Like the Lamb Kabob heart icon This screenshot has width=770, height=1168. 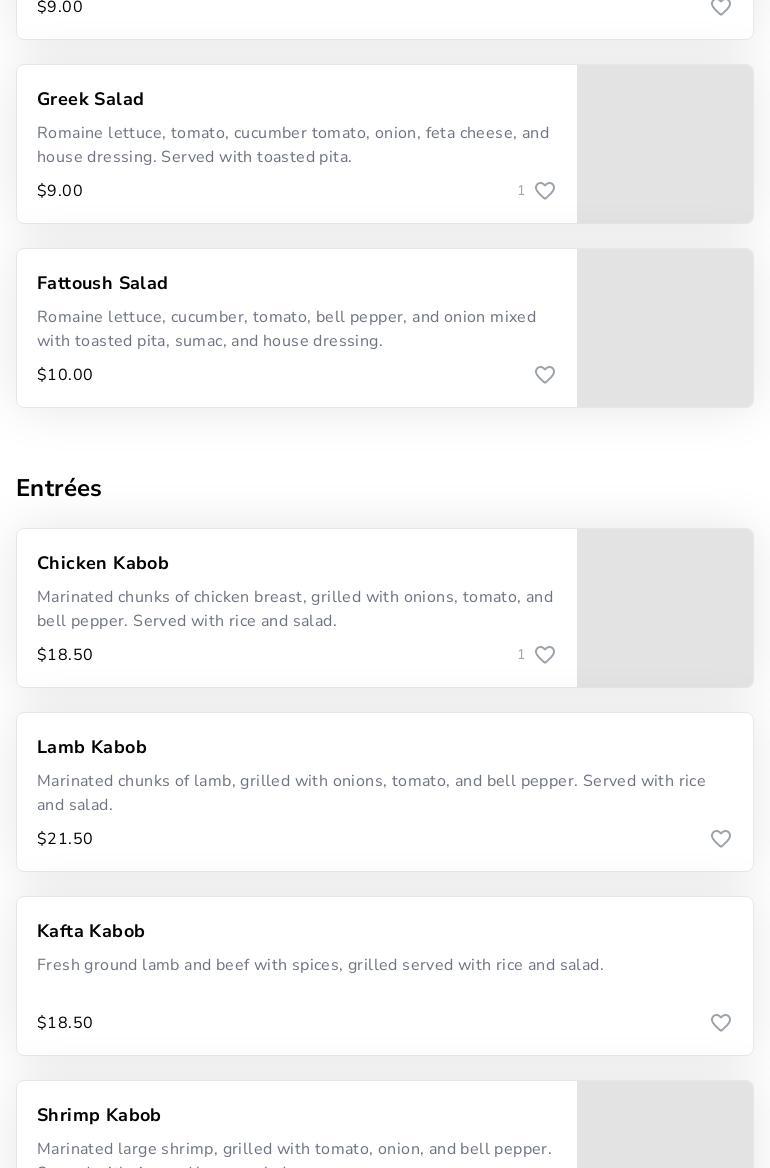(721, 839)
